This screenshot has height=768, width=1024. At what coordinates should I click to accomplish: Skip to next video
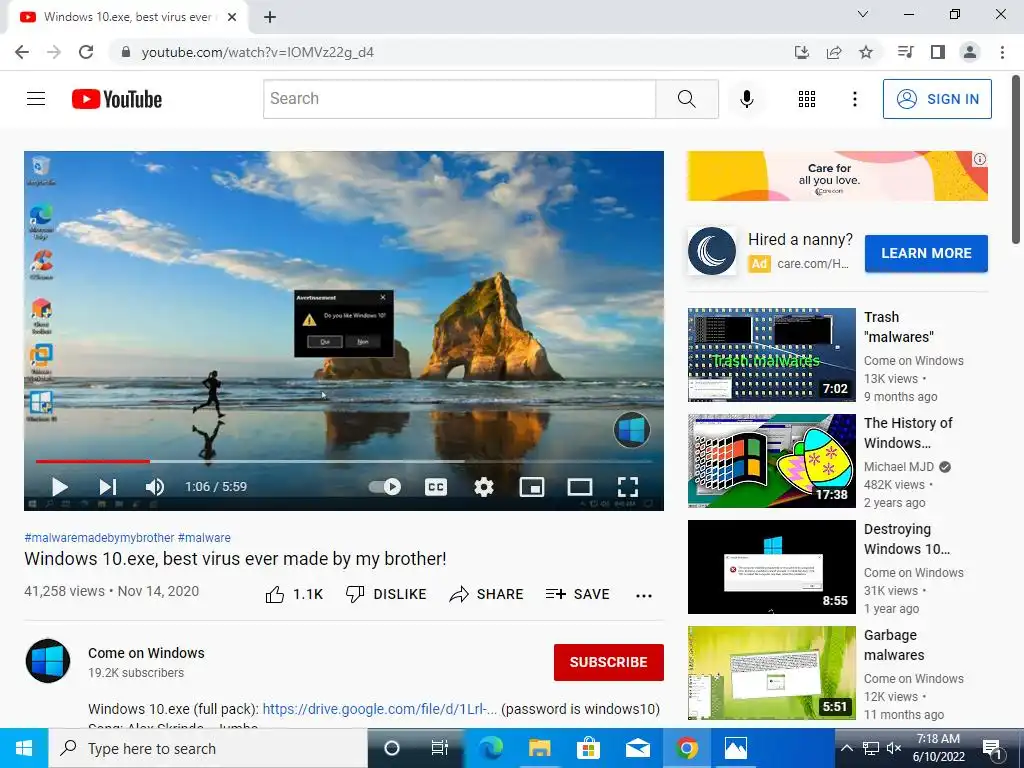pos(108,487)
